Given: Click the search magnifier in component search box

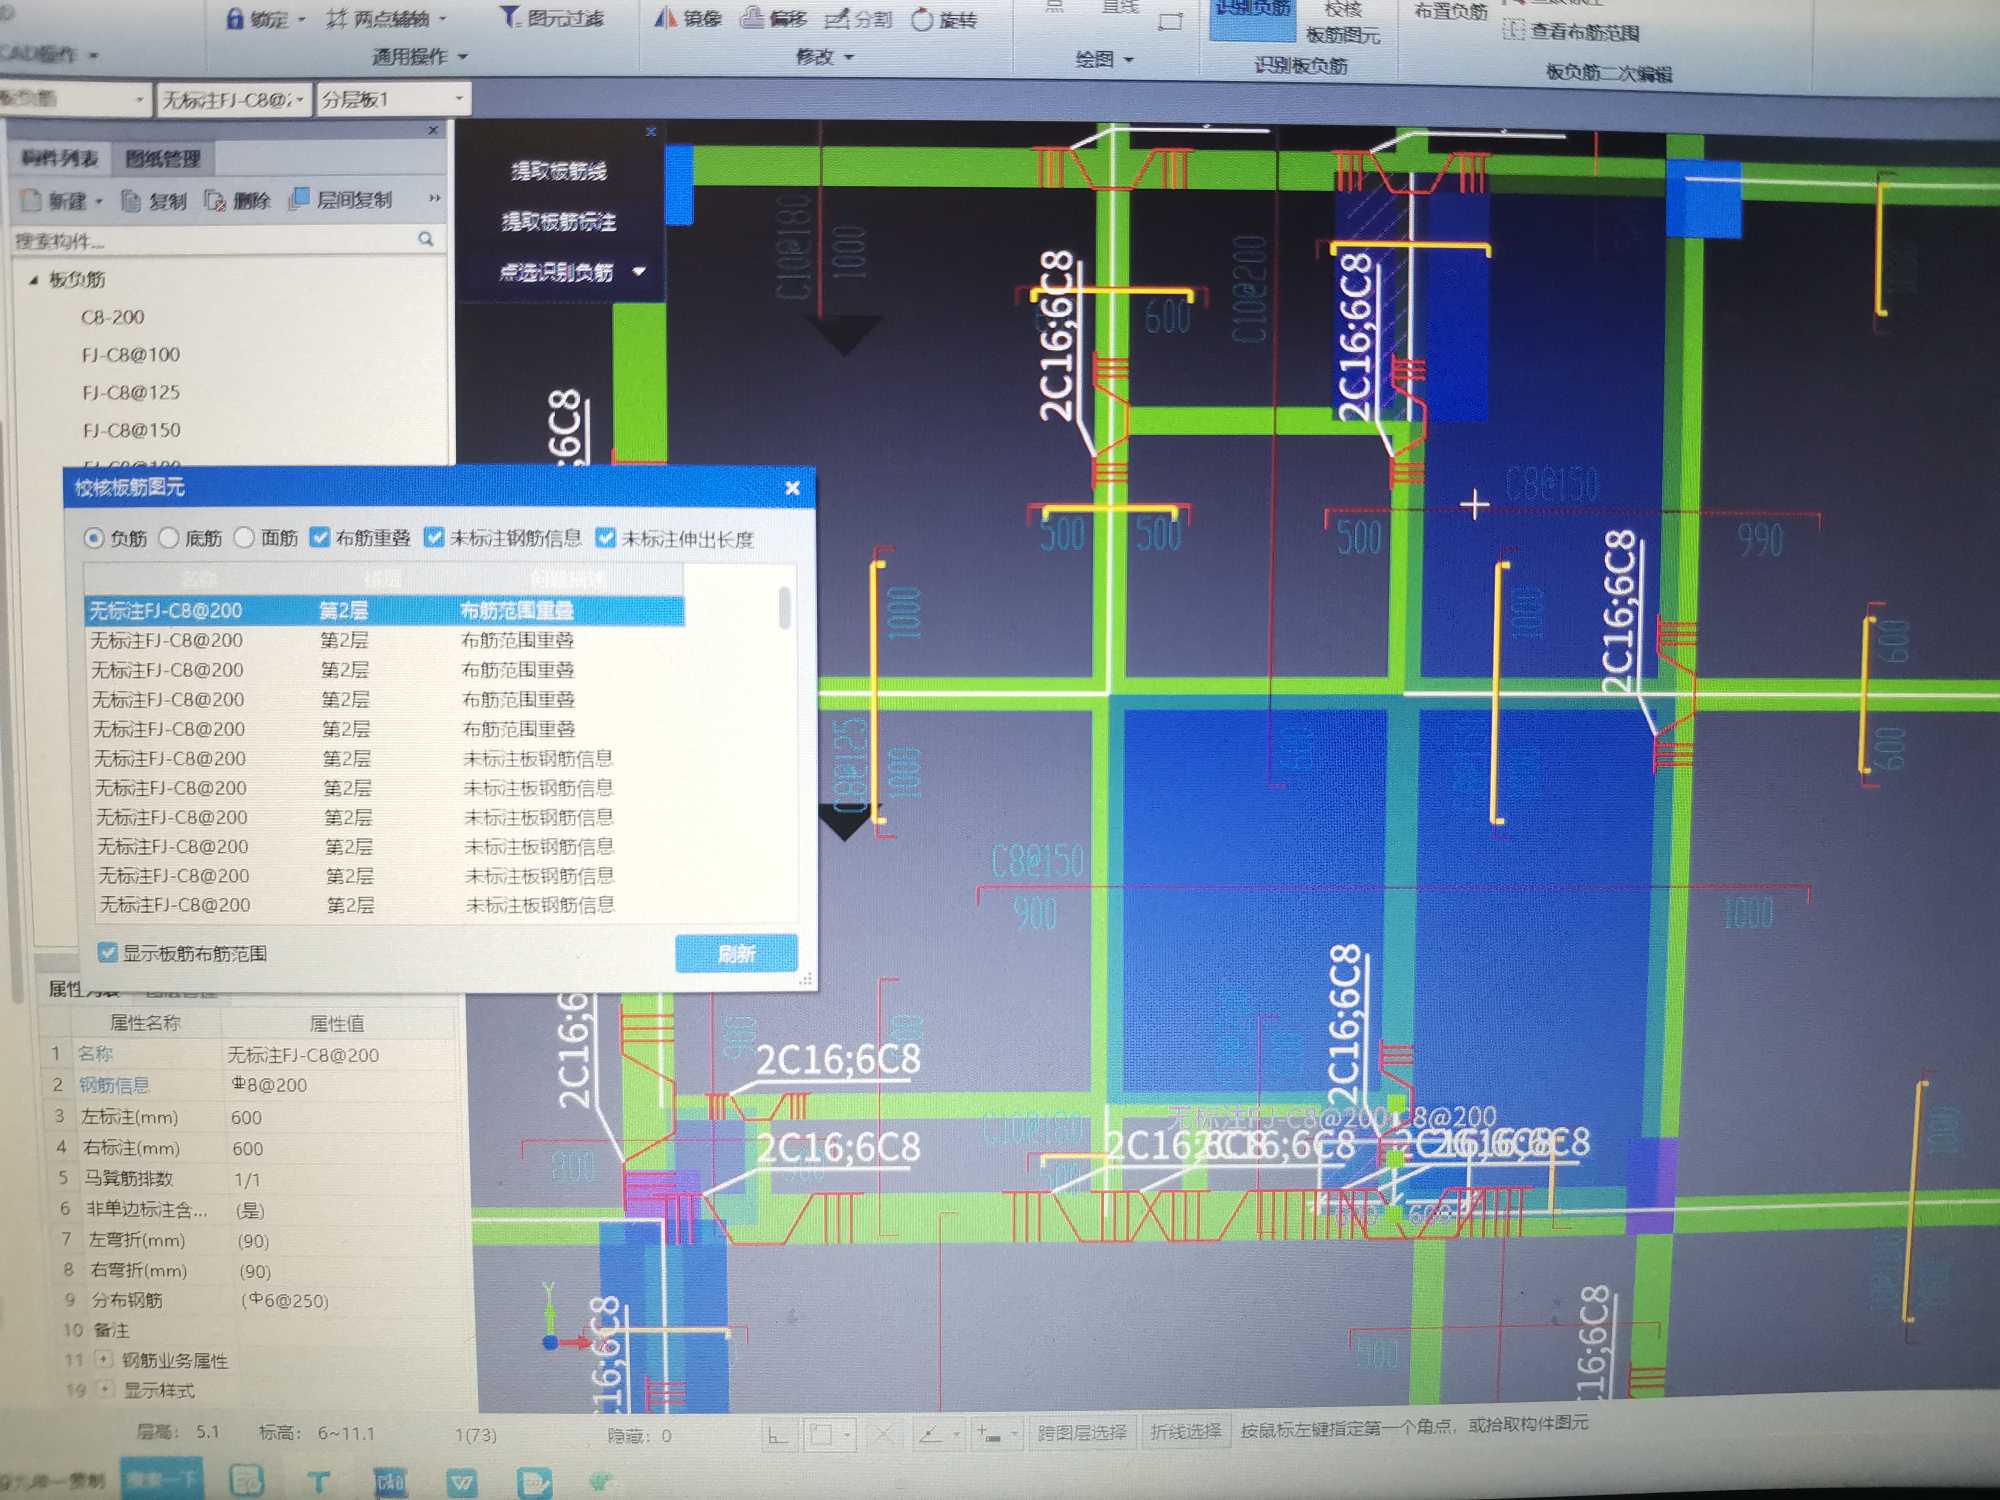Looking at the screenshot, I should pos(426,239).
